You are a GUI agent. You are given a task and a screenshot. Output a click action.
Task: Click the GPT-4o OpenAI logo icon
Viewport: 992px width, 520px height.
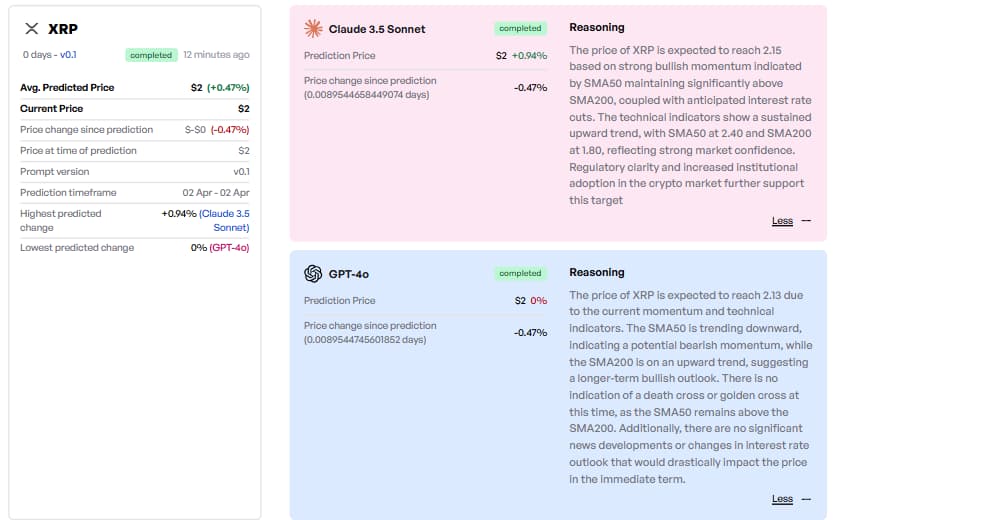click(313, 273)
